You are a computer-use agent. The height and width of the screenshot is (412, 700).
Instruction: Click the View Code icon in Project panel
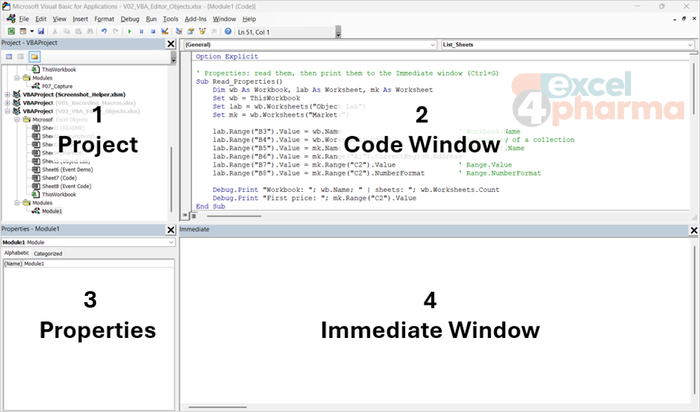(x=9, y=57)
